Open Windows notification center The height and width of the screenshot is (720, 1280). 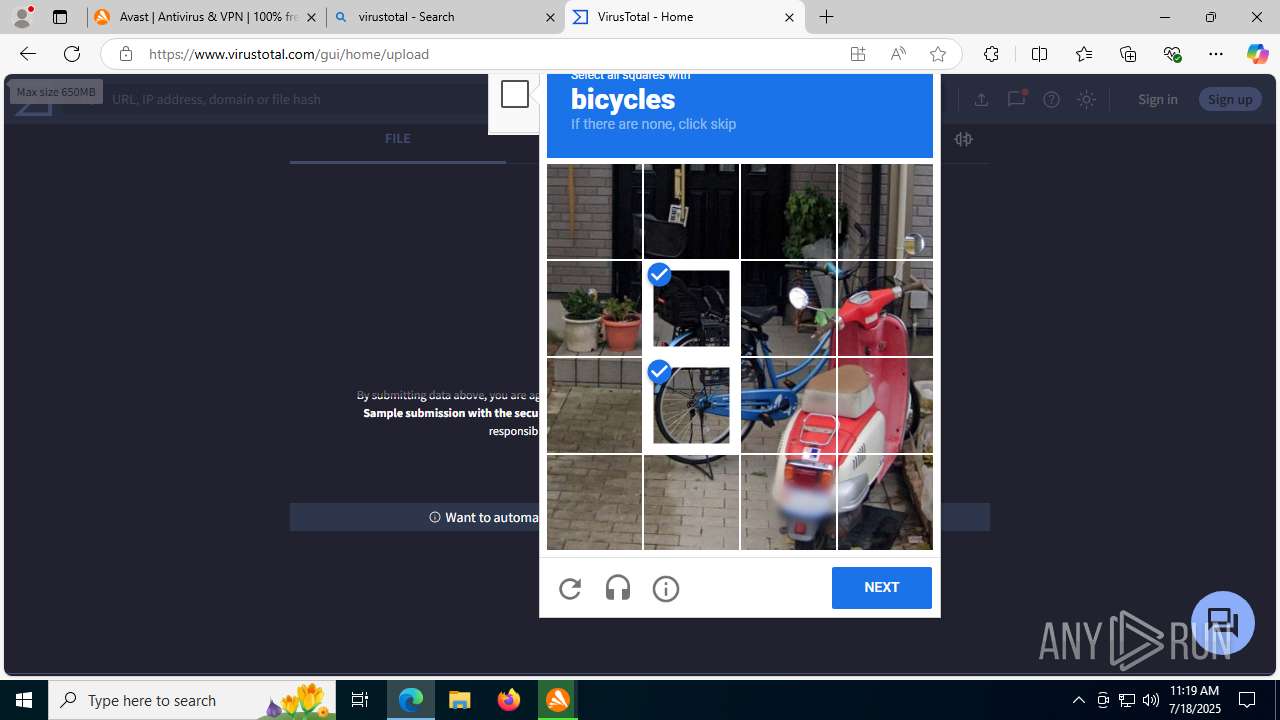click(x=1247, y=700)
